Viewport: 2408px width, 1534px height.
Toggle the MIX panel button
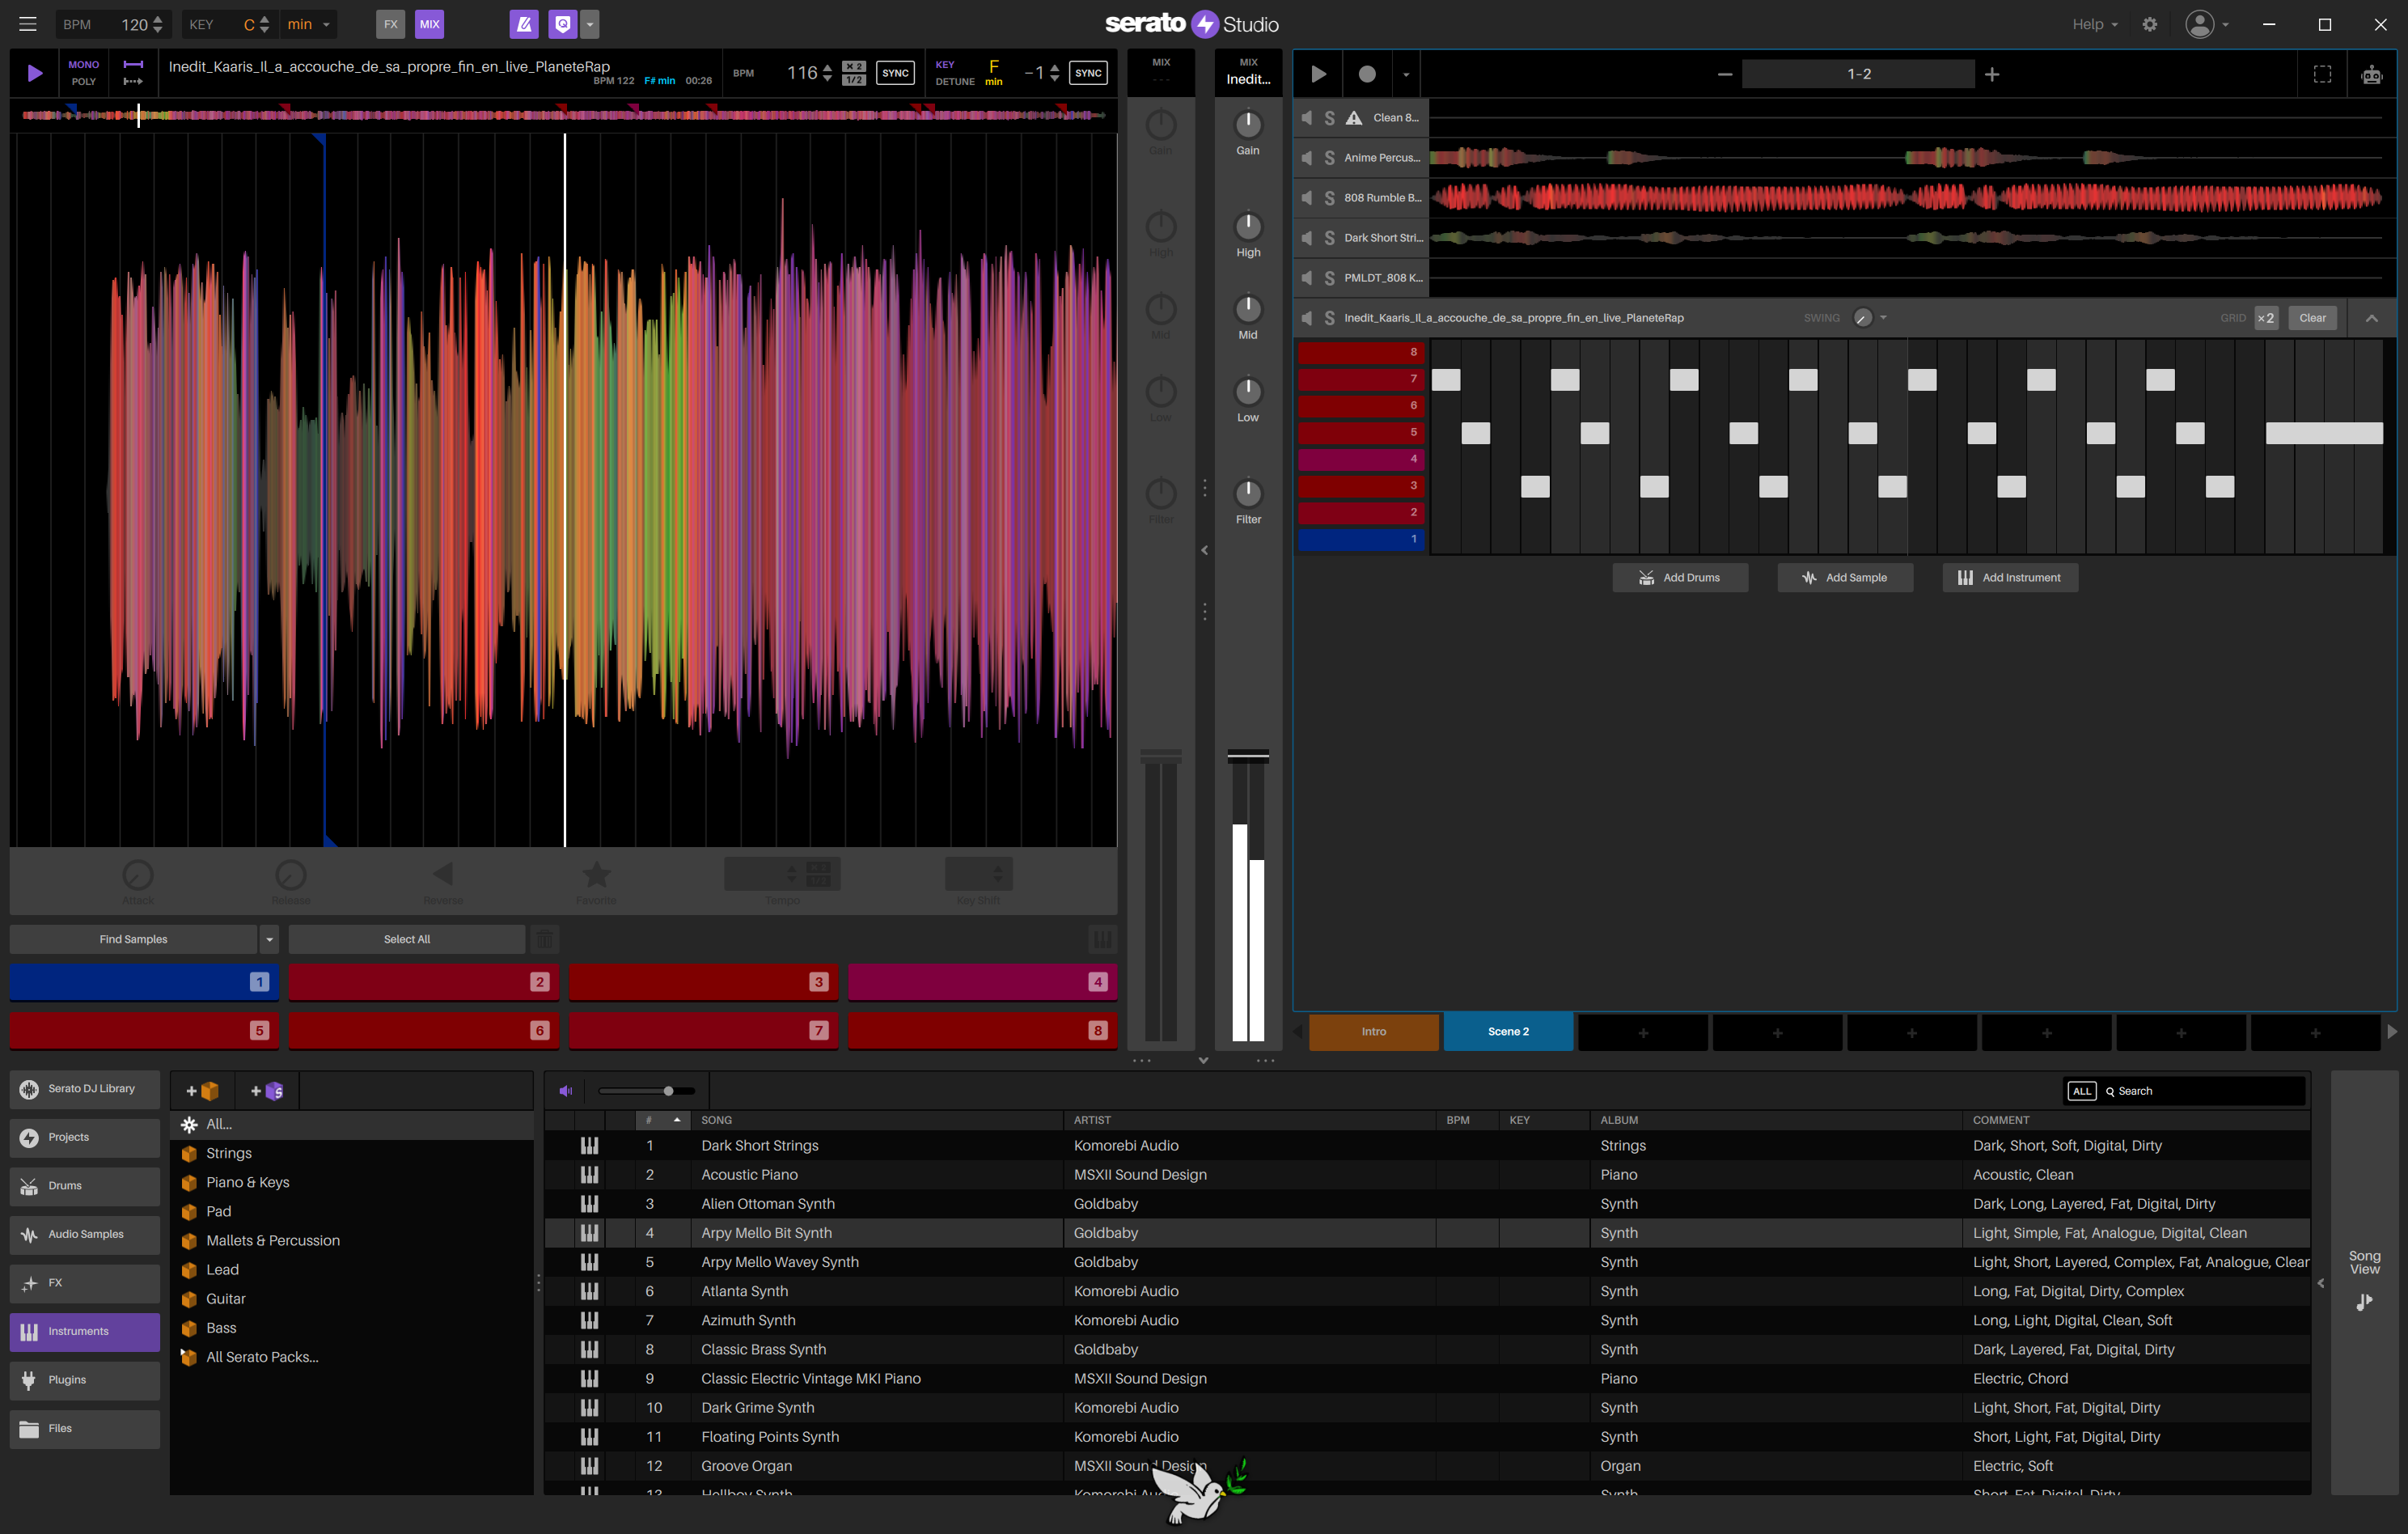430,24
